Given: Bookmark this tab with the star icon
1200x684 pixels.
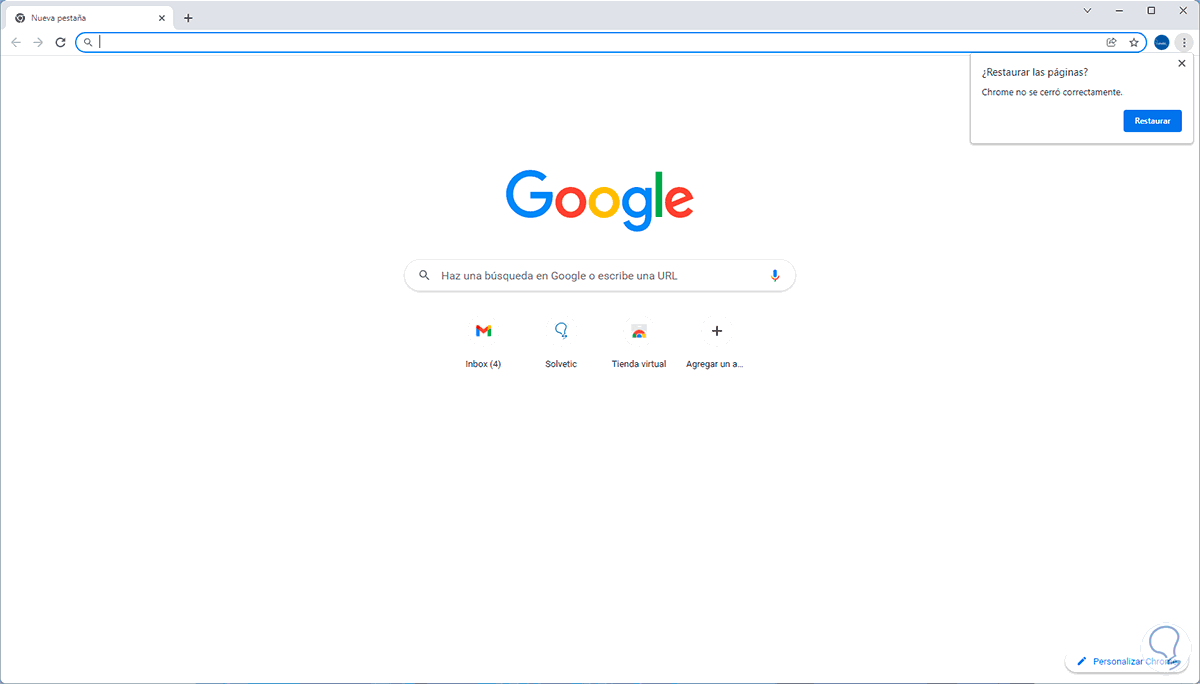Looking at the screenshot, I should coord(1134,42).
